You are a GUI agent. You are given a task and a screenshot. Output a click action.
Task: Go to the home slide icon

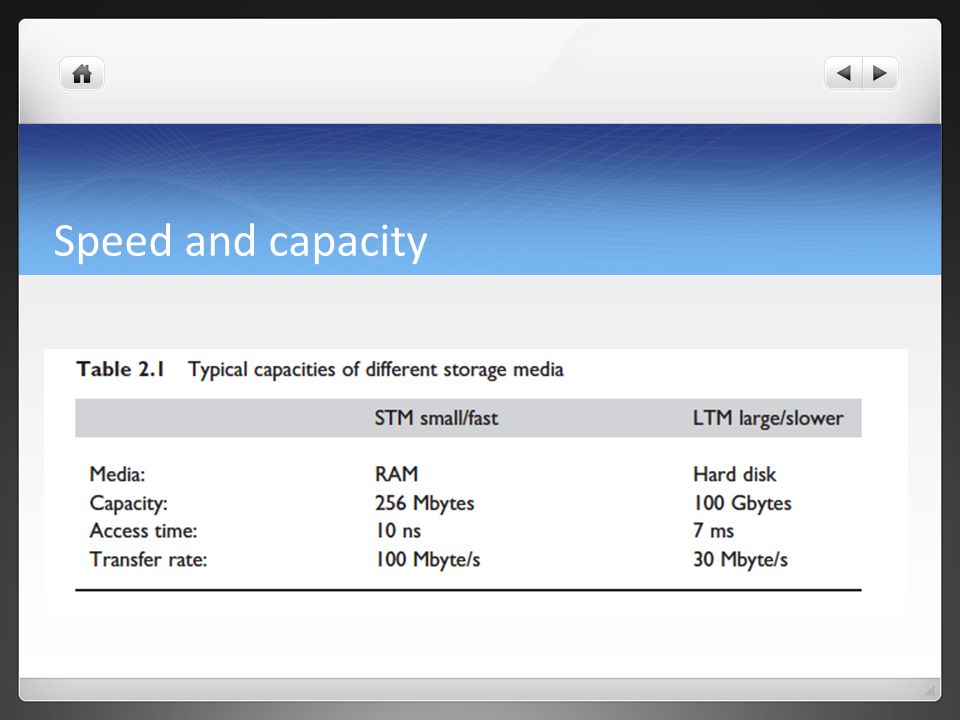(82, 74)
